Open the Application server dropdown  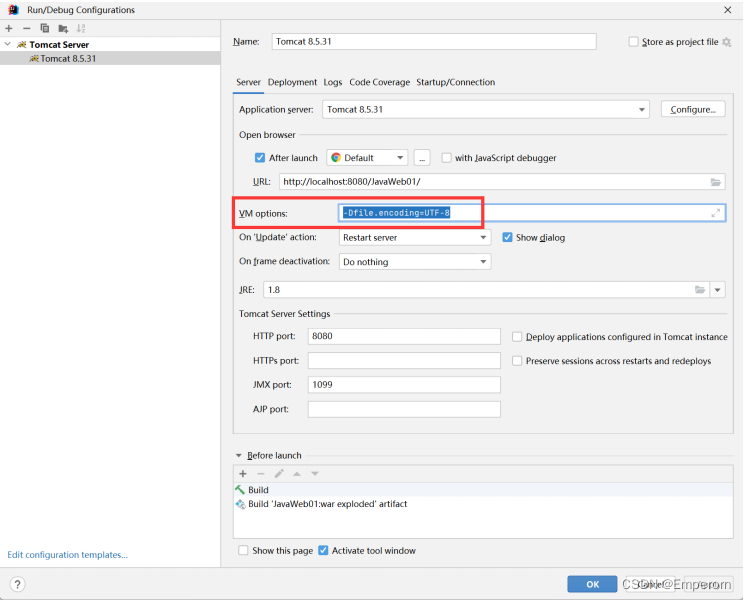pyautogui.click(x=486, y=109)
